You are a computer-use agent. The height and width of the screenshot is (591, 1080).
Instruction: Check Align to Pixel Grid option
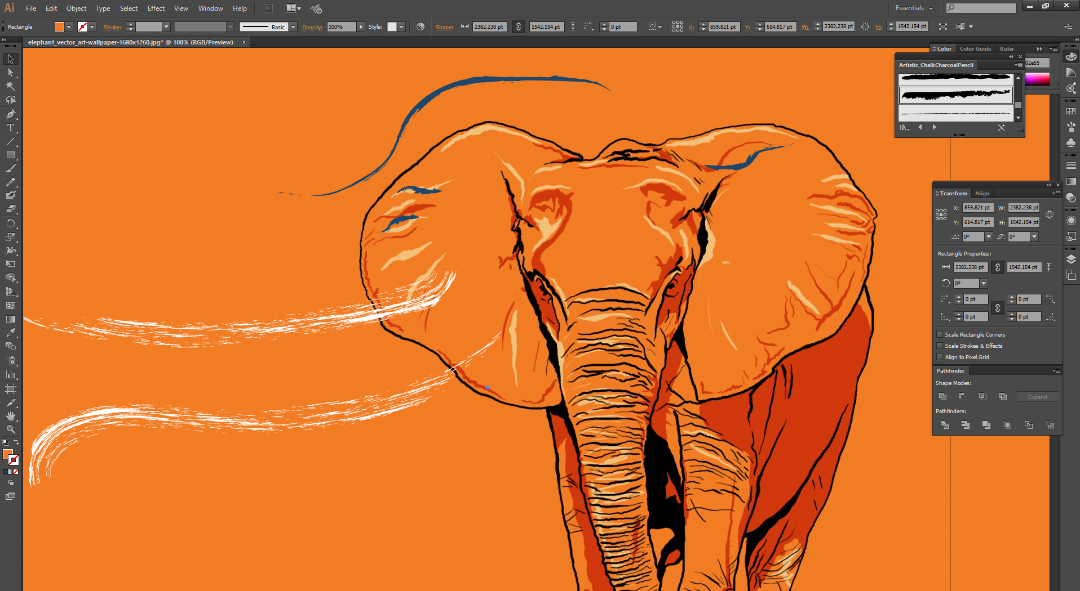point(939,357)
